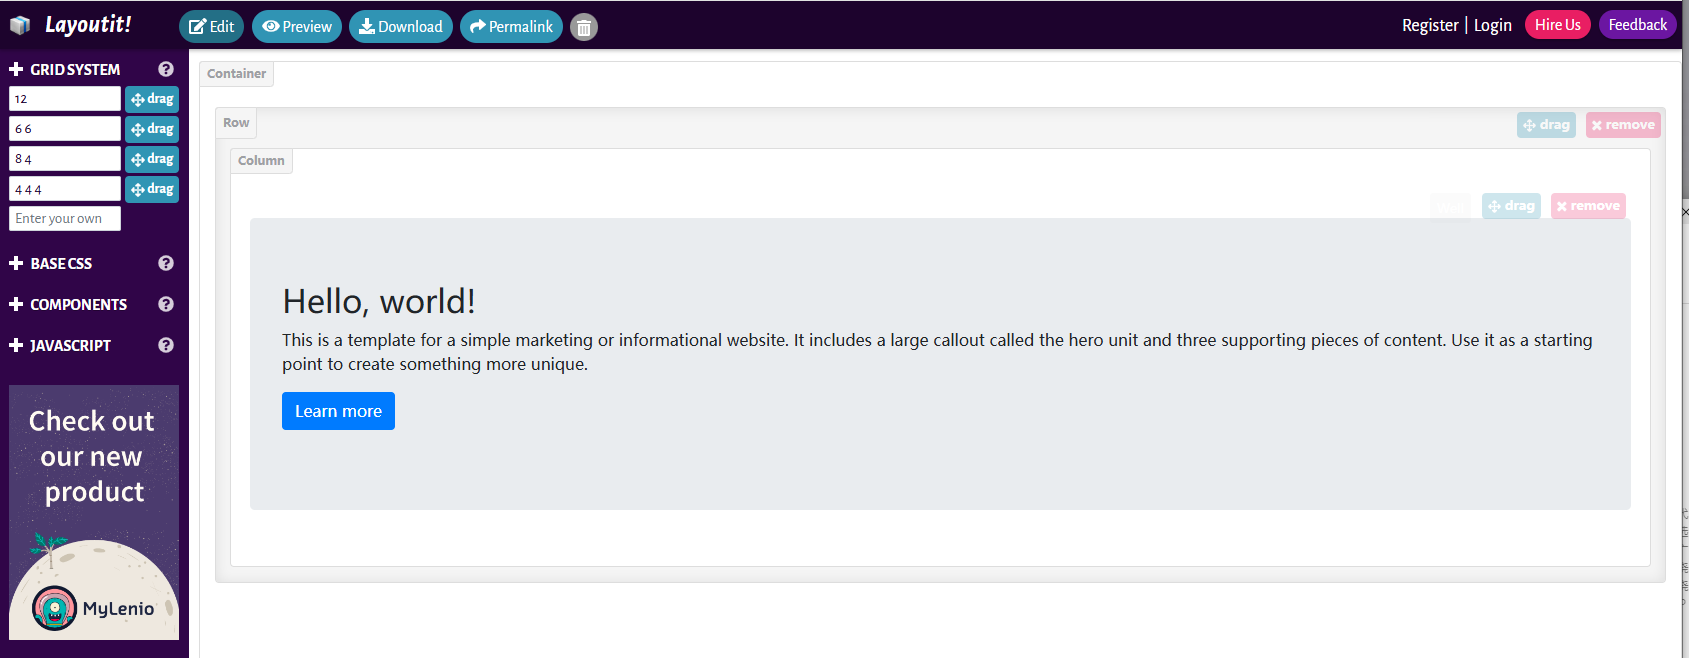The height and width of the screenshot is (658, 1689).
Task: Open the Register link
Action: coord(1430,25)
